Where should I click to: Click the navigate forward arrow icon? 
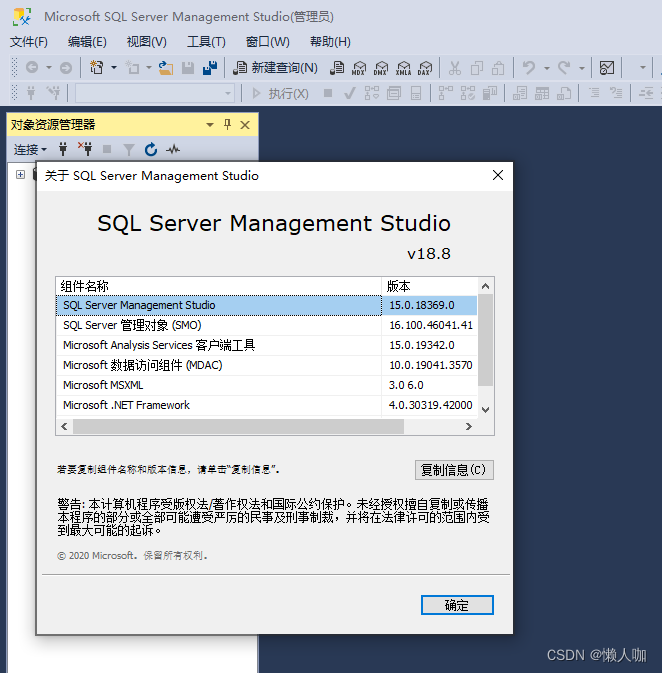coord(65,68)
